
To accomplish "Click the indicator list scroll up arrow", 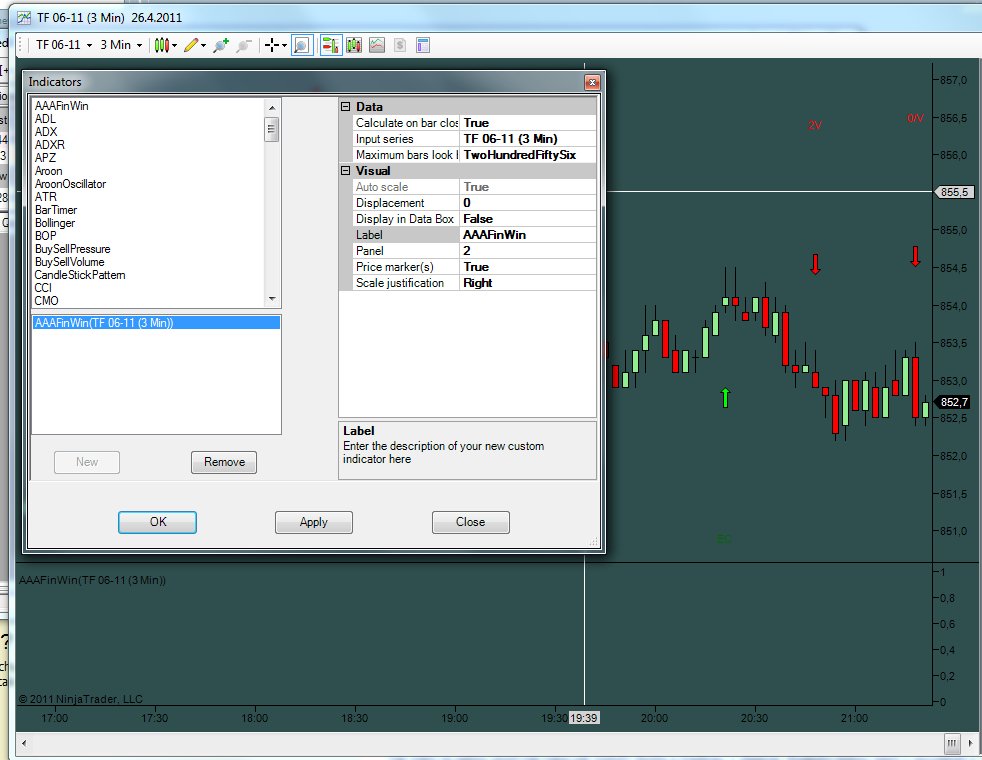I will pos(272,108).
